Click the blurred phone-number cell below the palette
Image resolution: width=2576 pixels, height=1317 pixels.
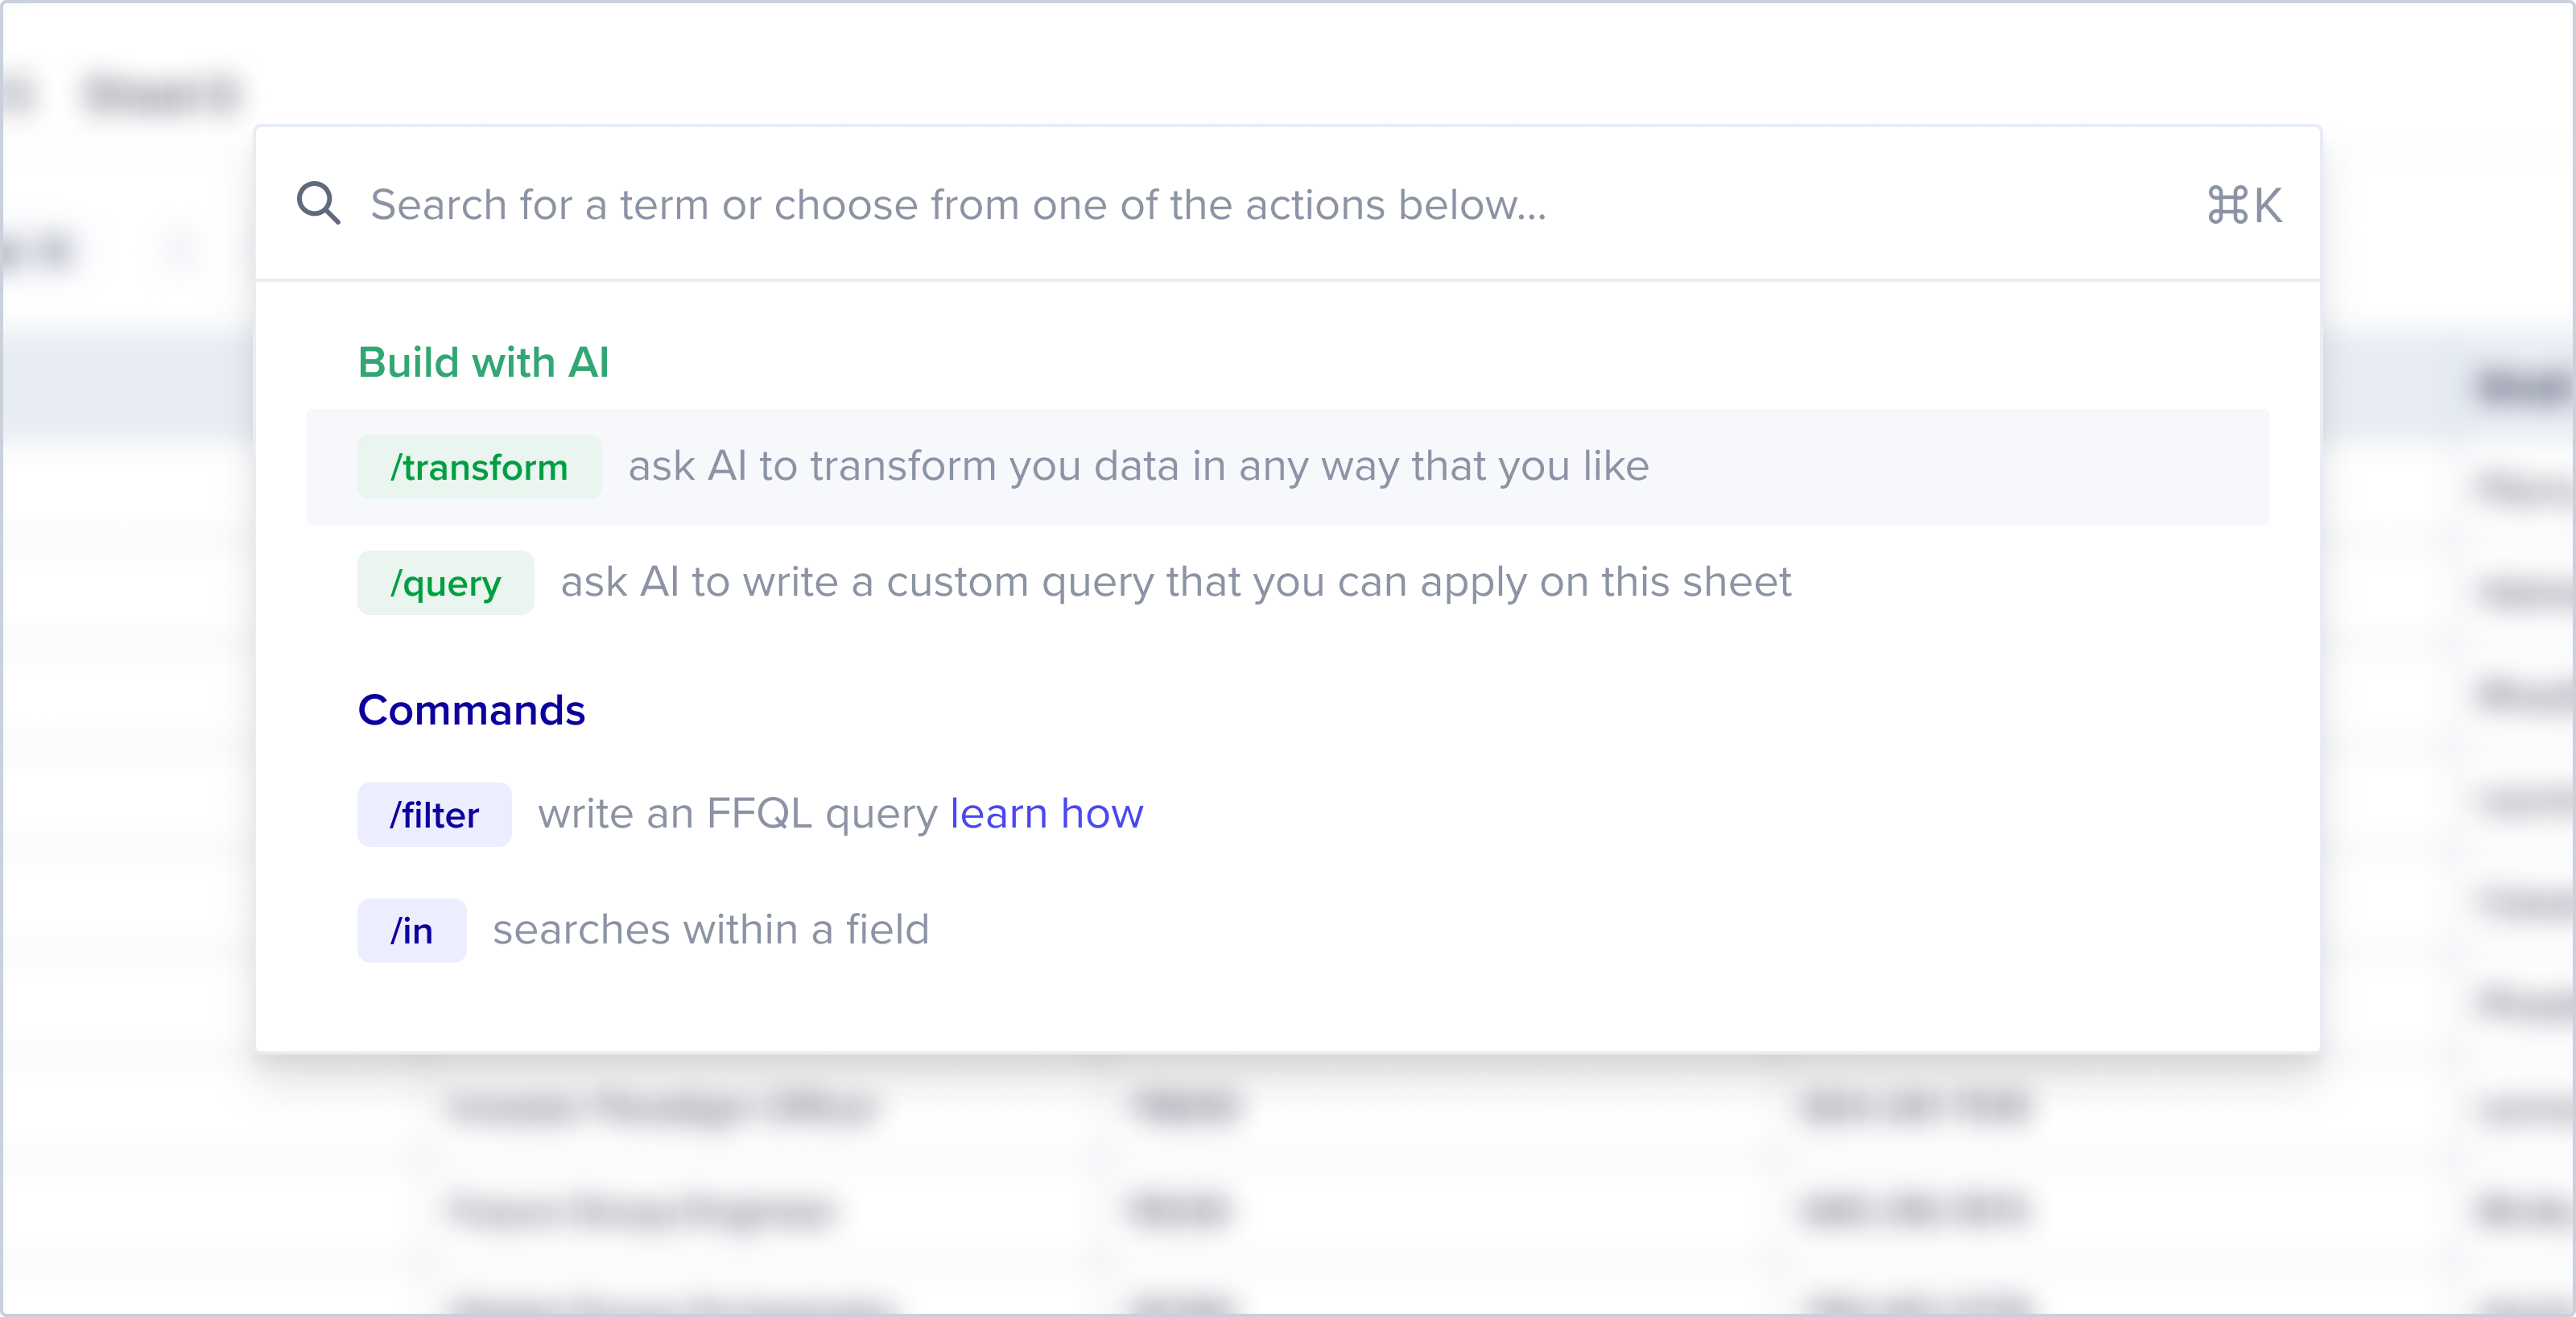(1915, 1107)
